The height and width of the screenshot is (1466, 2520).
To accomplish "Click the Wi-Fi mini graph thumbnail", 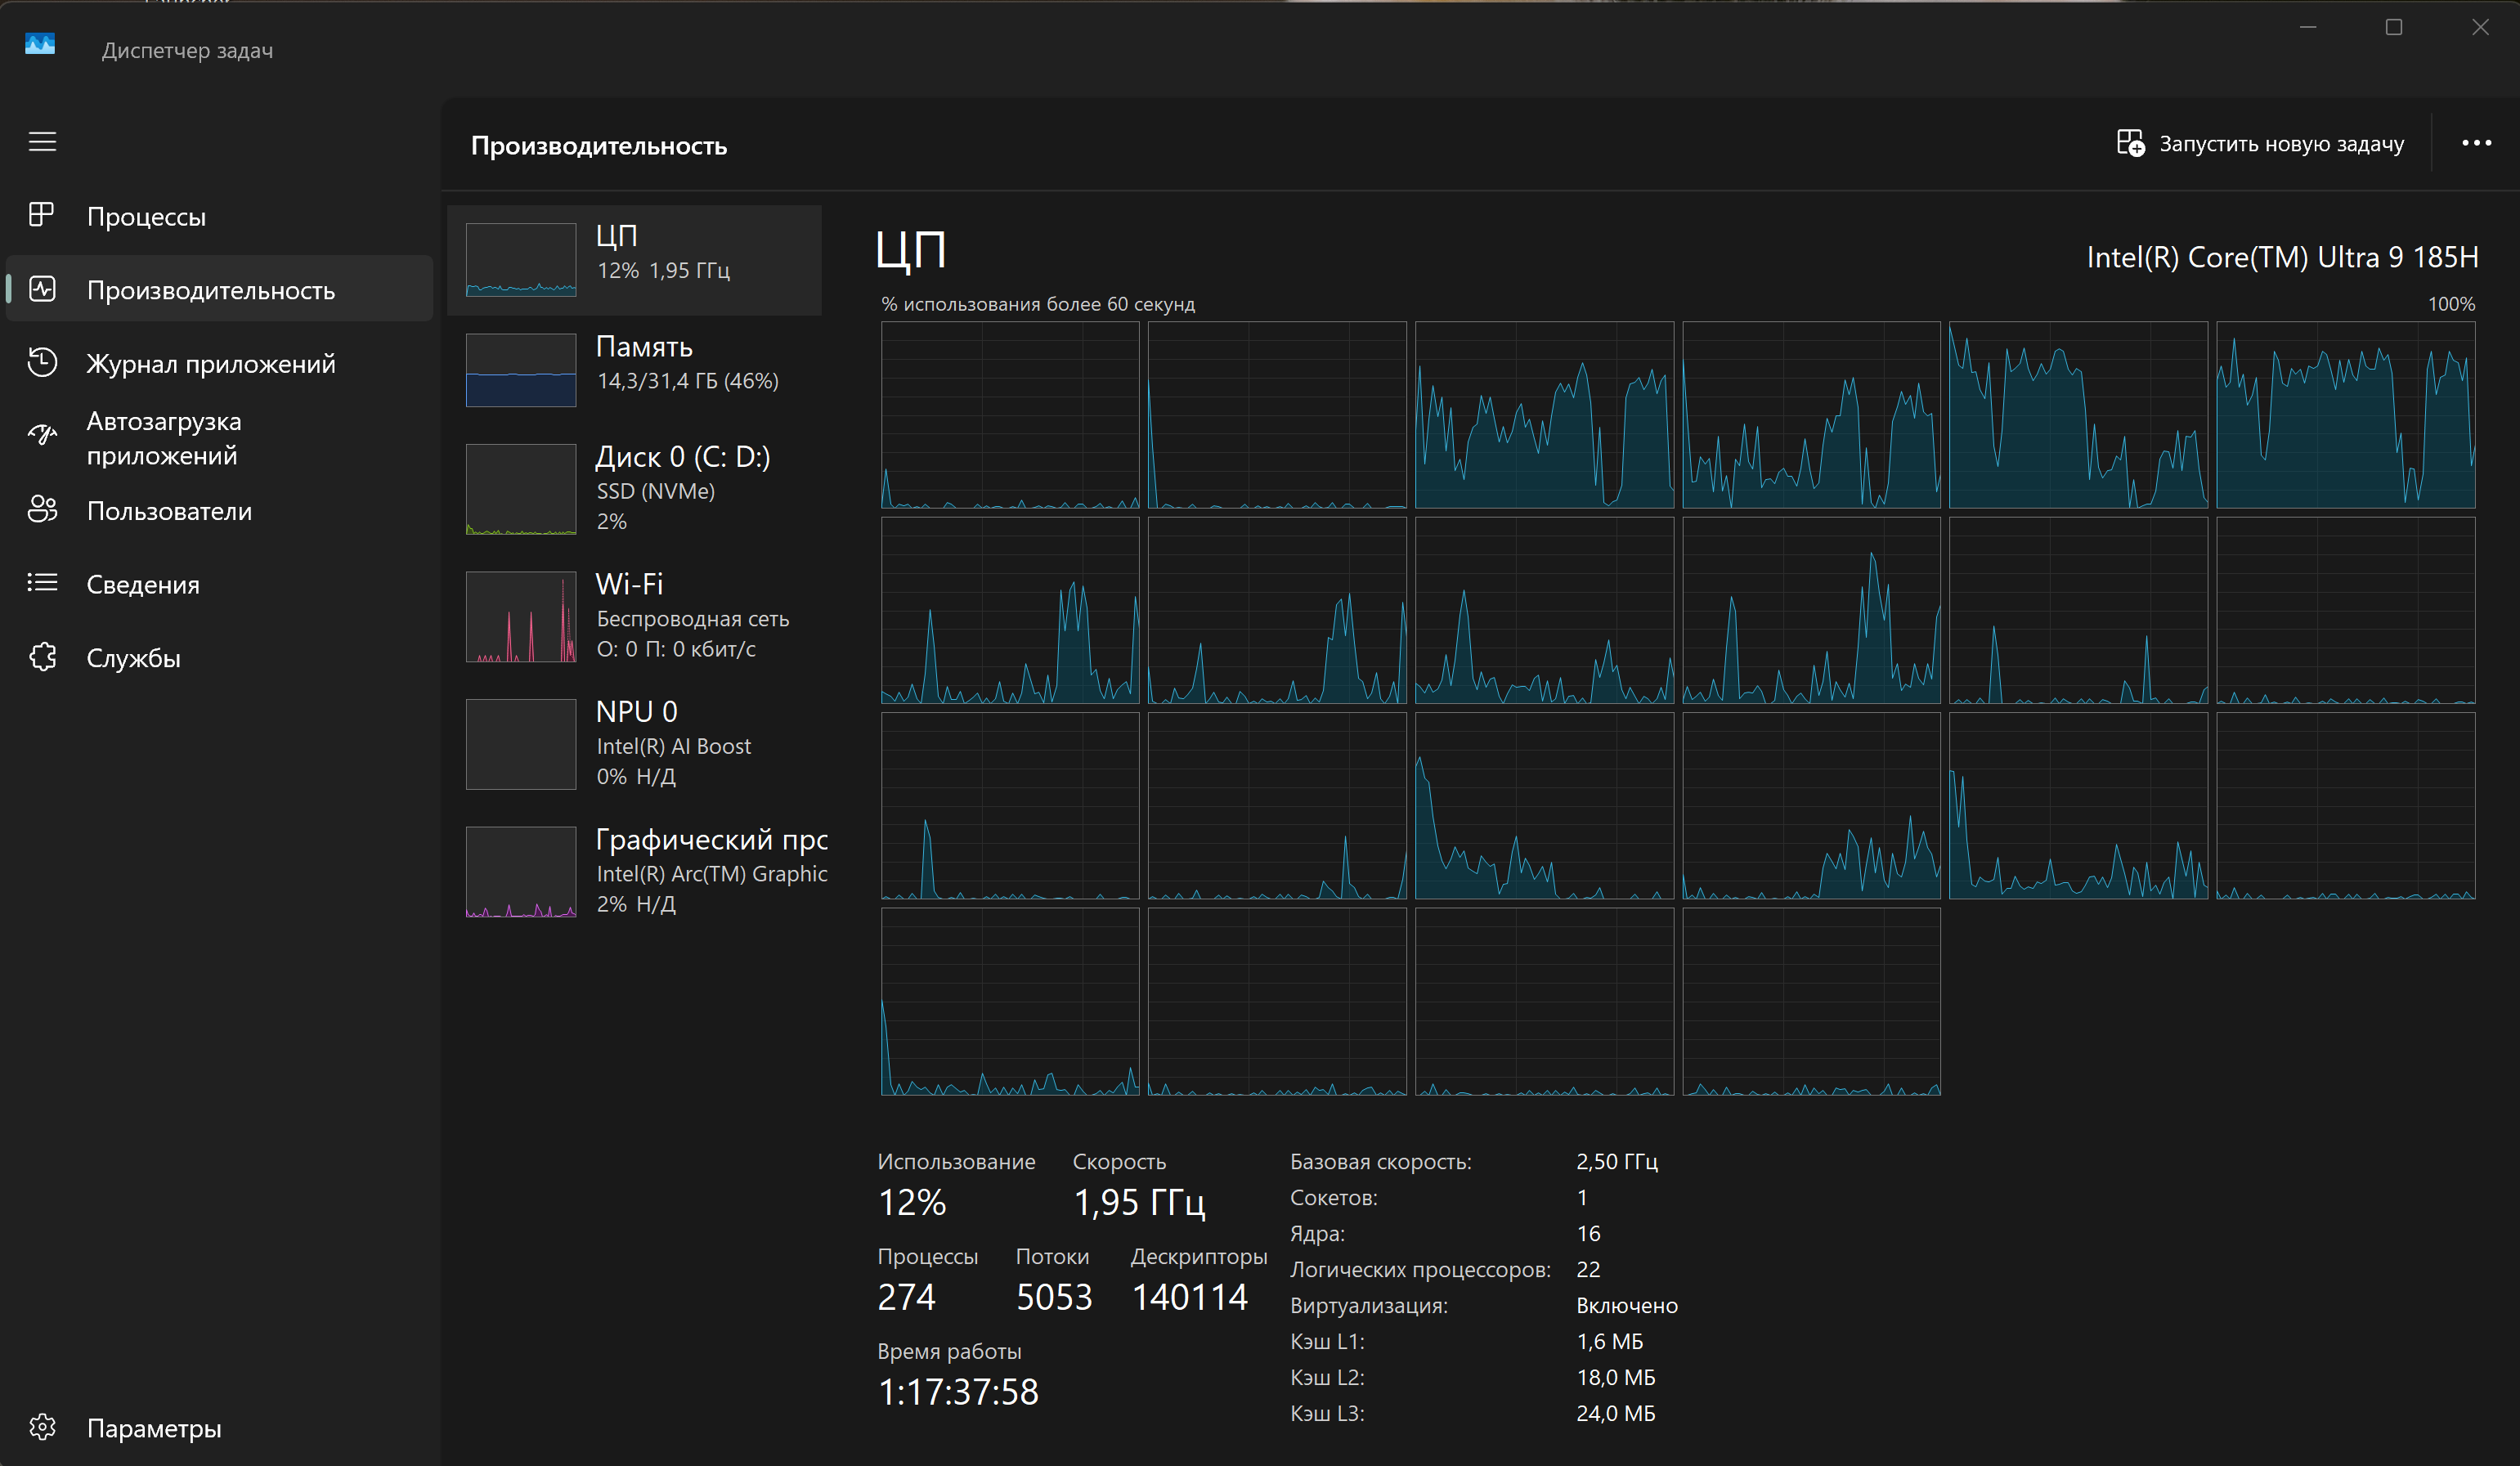I will [x=521, y=616].
